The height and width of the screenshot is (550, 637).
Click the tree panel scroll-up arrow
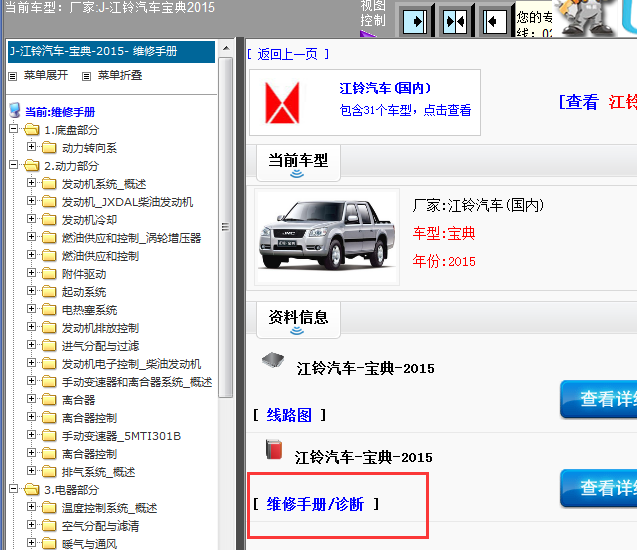click(226, 49)
